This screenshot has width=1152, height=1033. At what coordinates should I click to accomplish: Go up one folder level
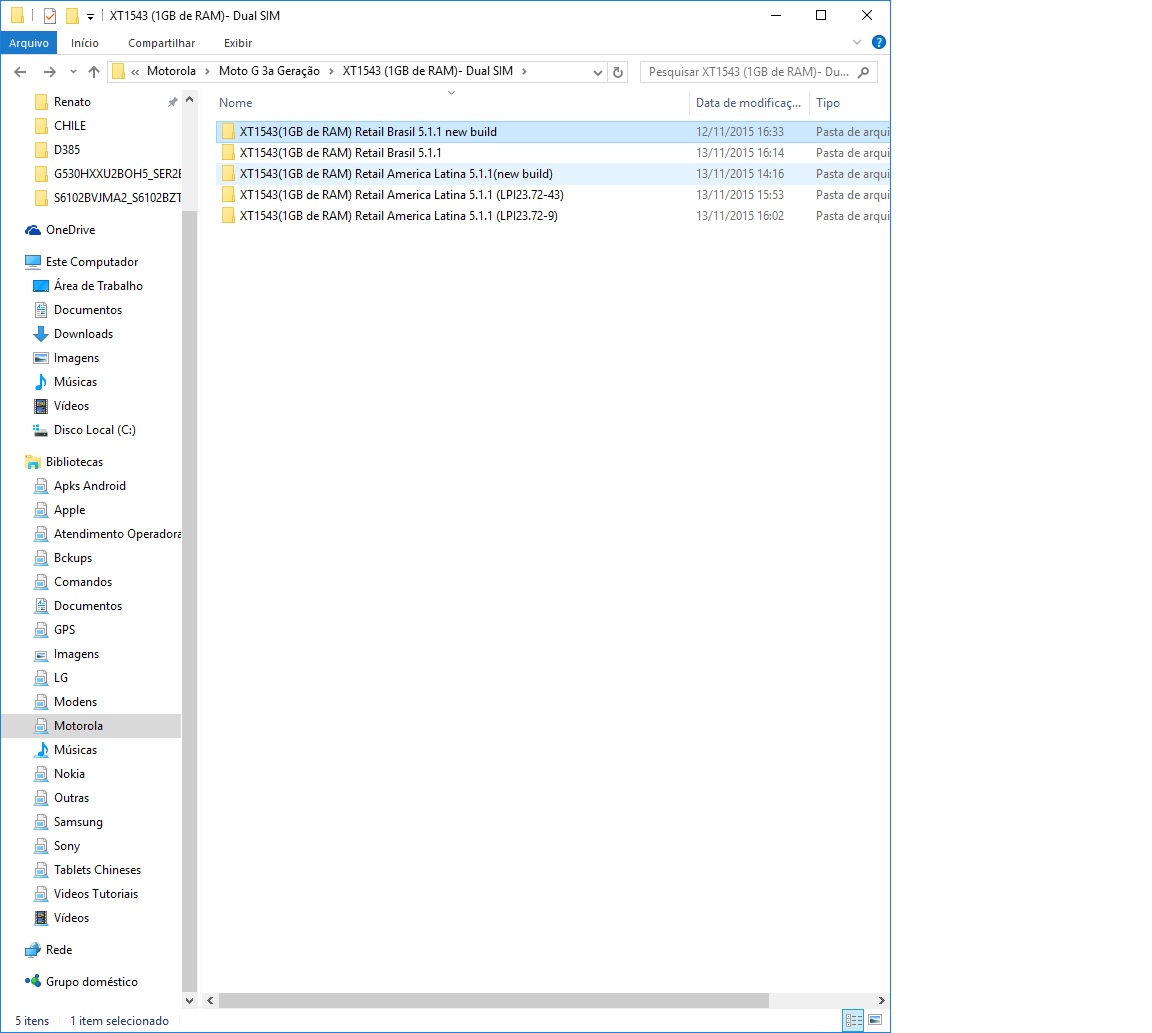93,72
